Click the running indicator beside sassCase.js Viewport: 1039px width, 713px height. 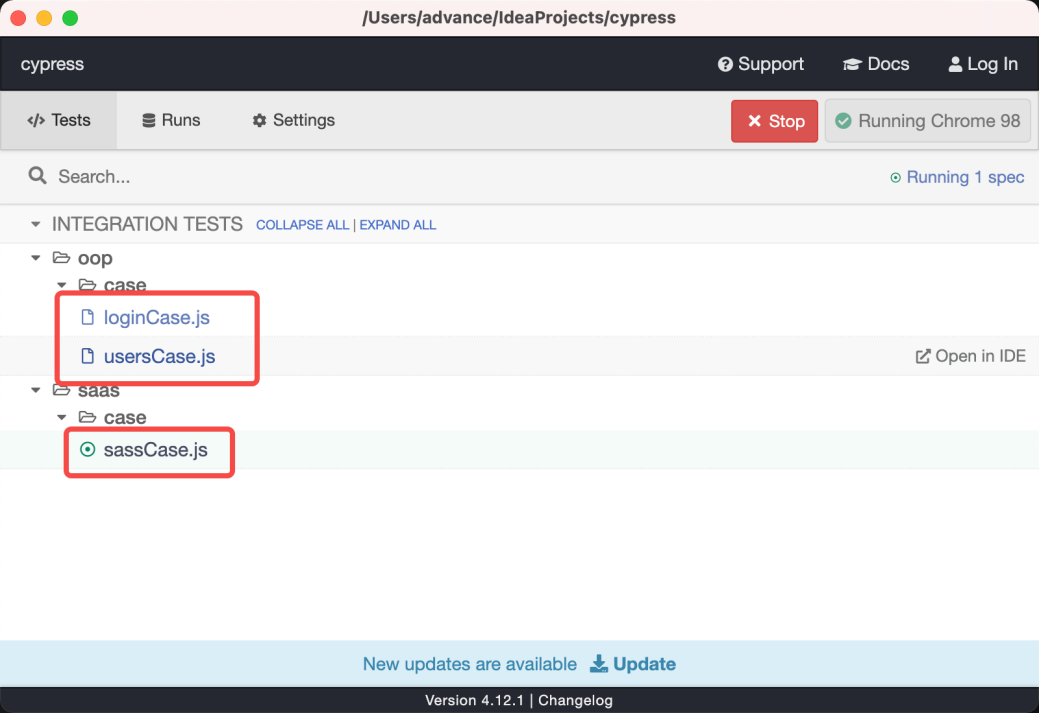(x=87, y=449)
